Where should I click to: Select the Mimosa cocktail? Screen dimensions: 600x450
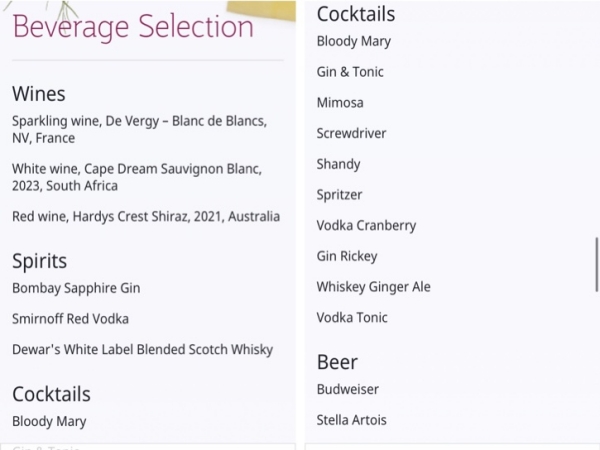340,103
